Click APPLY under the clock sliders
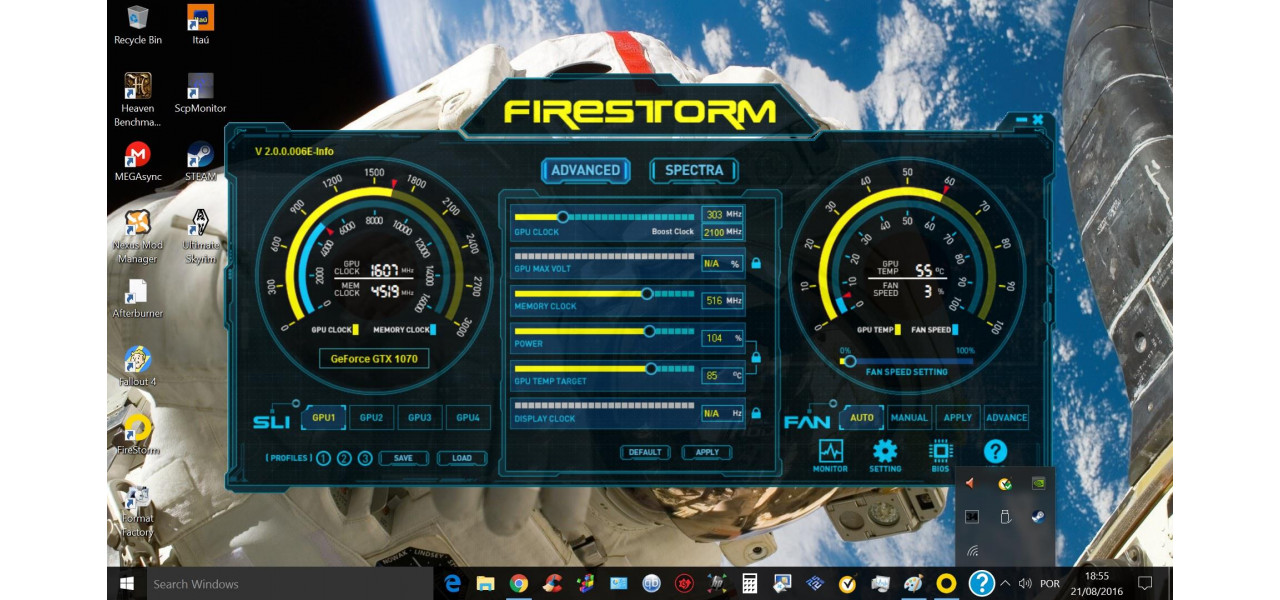This screenshot has height=600, width=1280. tap(707, 452)
